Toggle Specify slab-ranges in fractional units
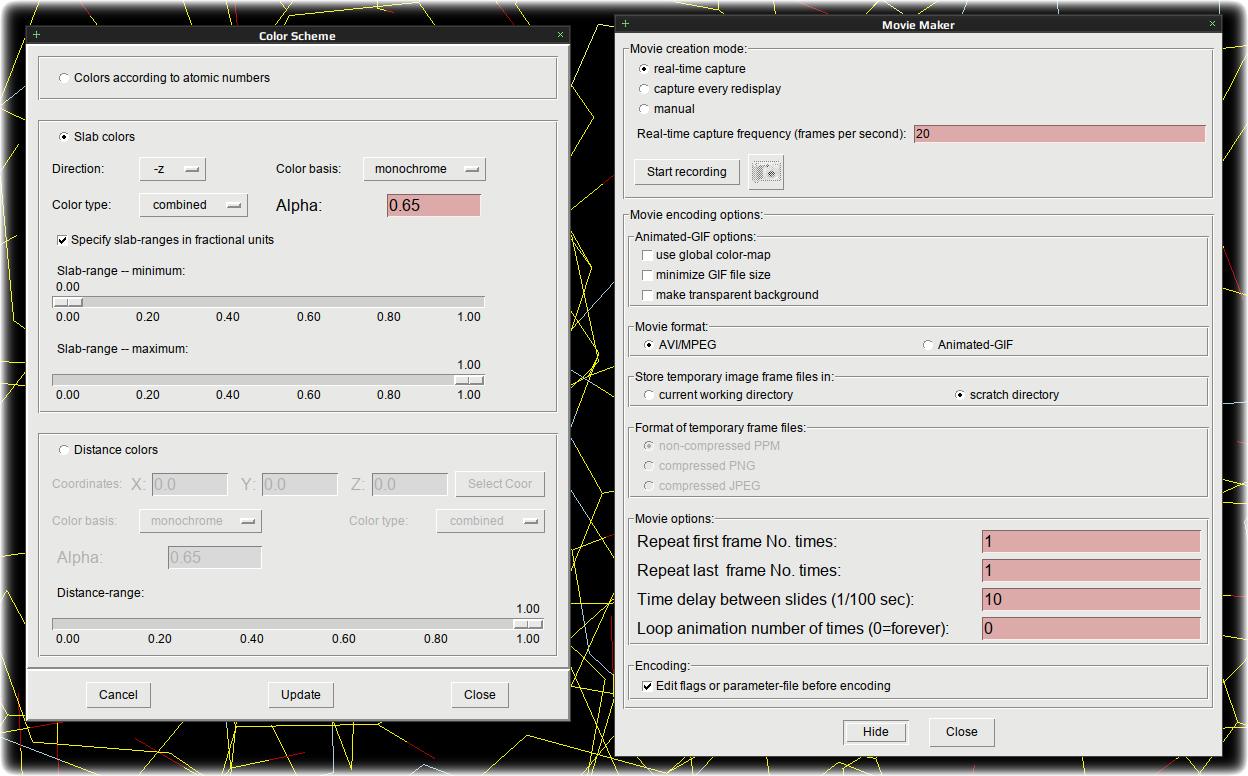The height and width of the screenshot is (776, 1248). (x=165, y=240)
